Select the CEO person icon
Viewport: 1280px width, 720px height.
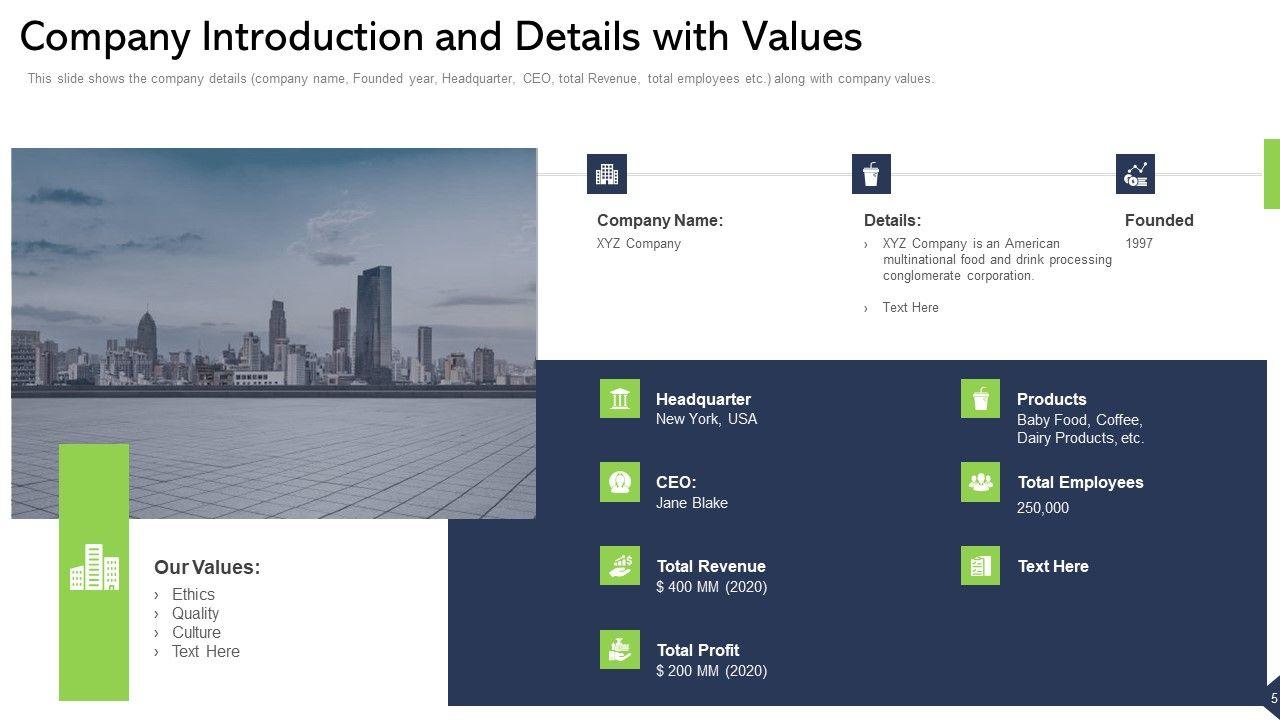coord(620,482)
